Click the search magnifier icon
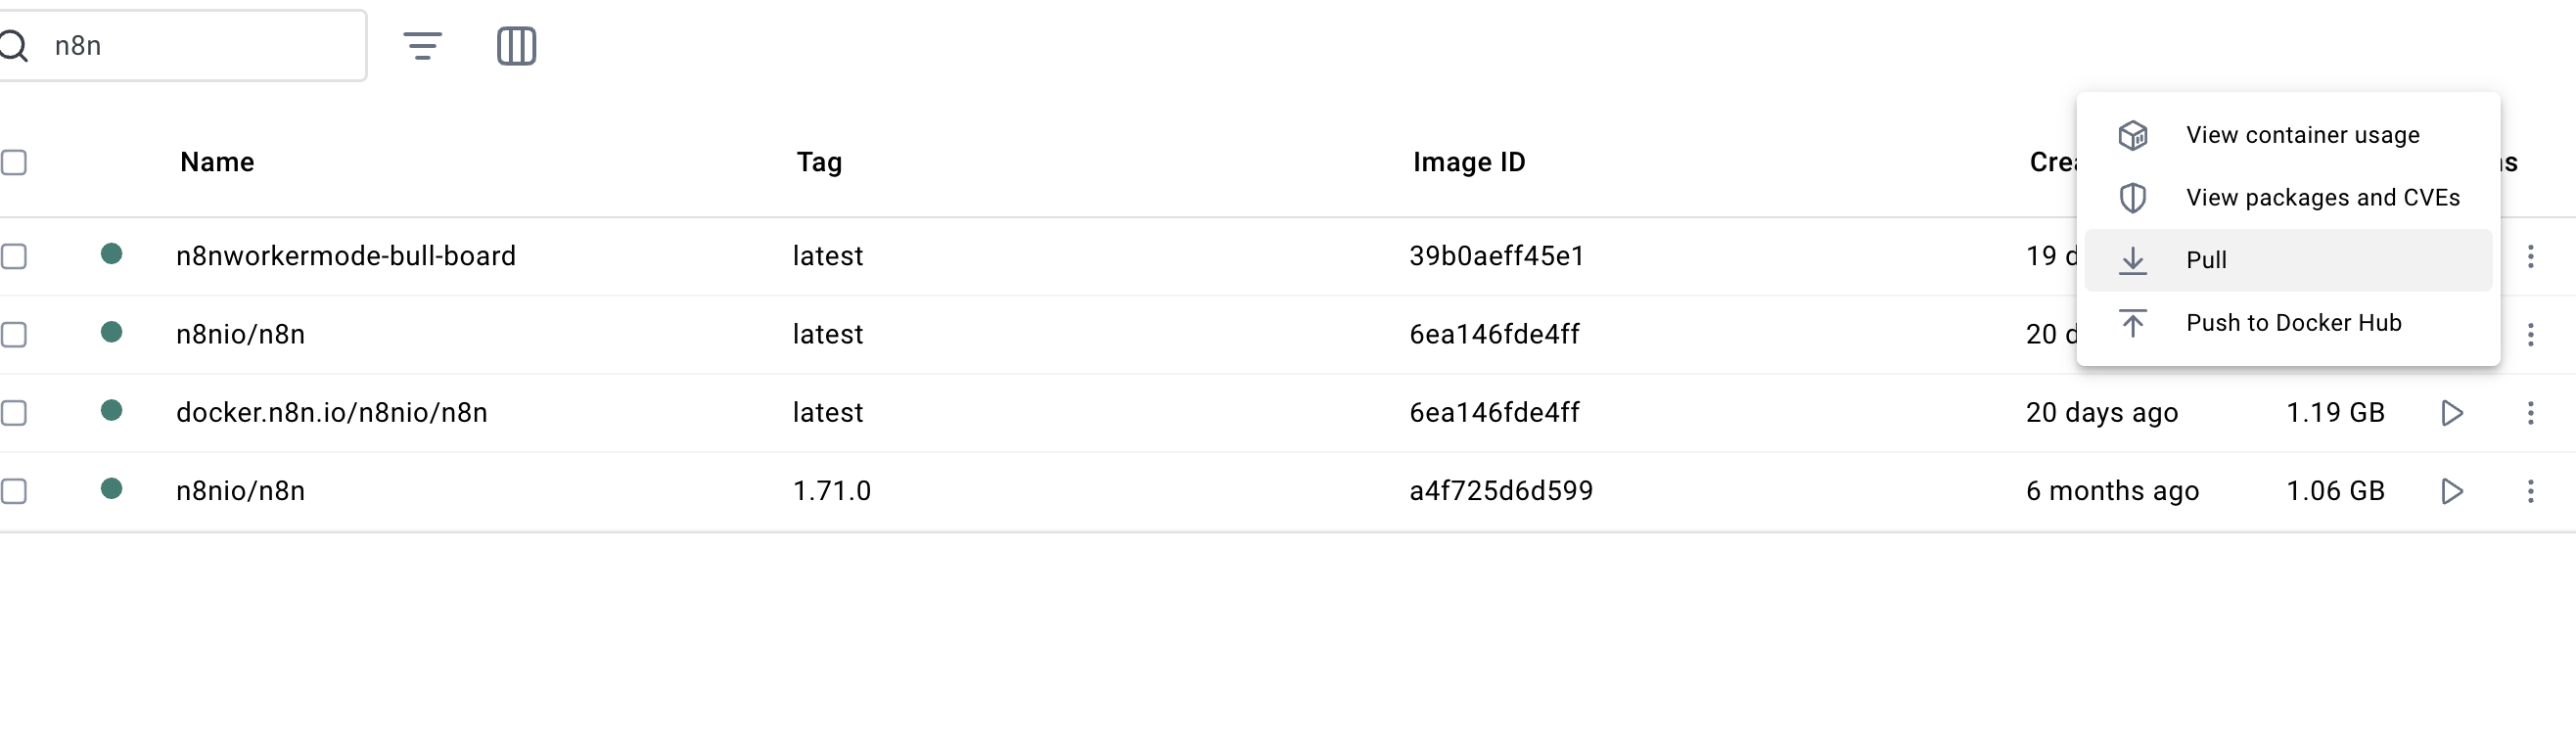 [13, 46]
